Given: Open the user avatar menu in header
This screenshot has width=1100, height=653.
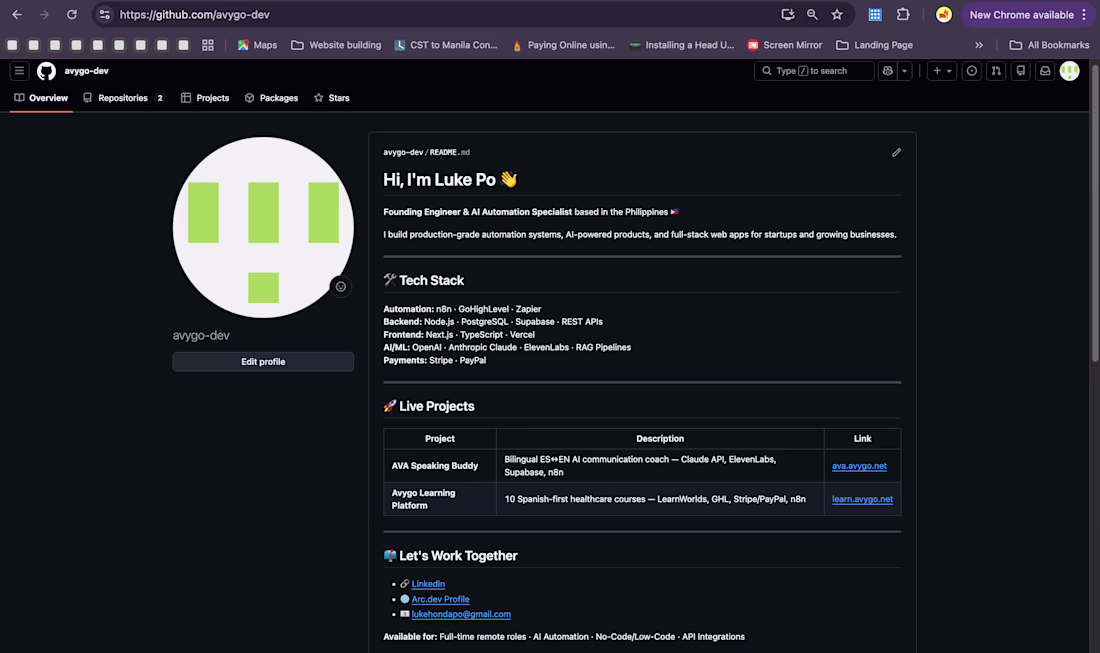Looking at the screenshot, I should coord(1069,71).
